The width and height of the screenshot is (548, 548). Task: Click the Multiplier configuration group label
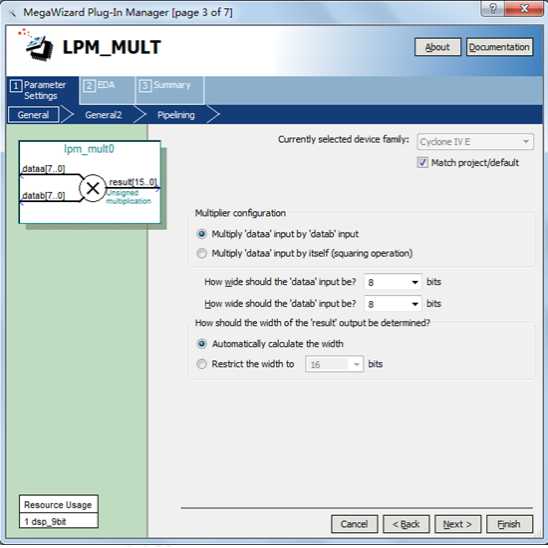(x=240, y=213)
